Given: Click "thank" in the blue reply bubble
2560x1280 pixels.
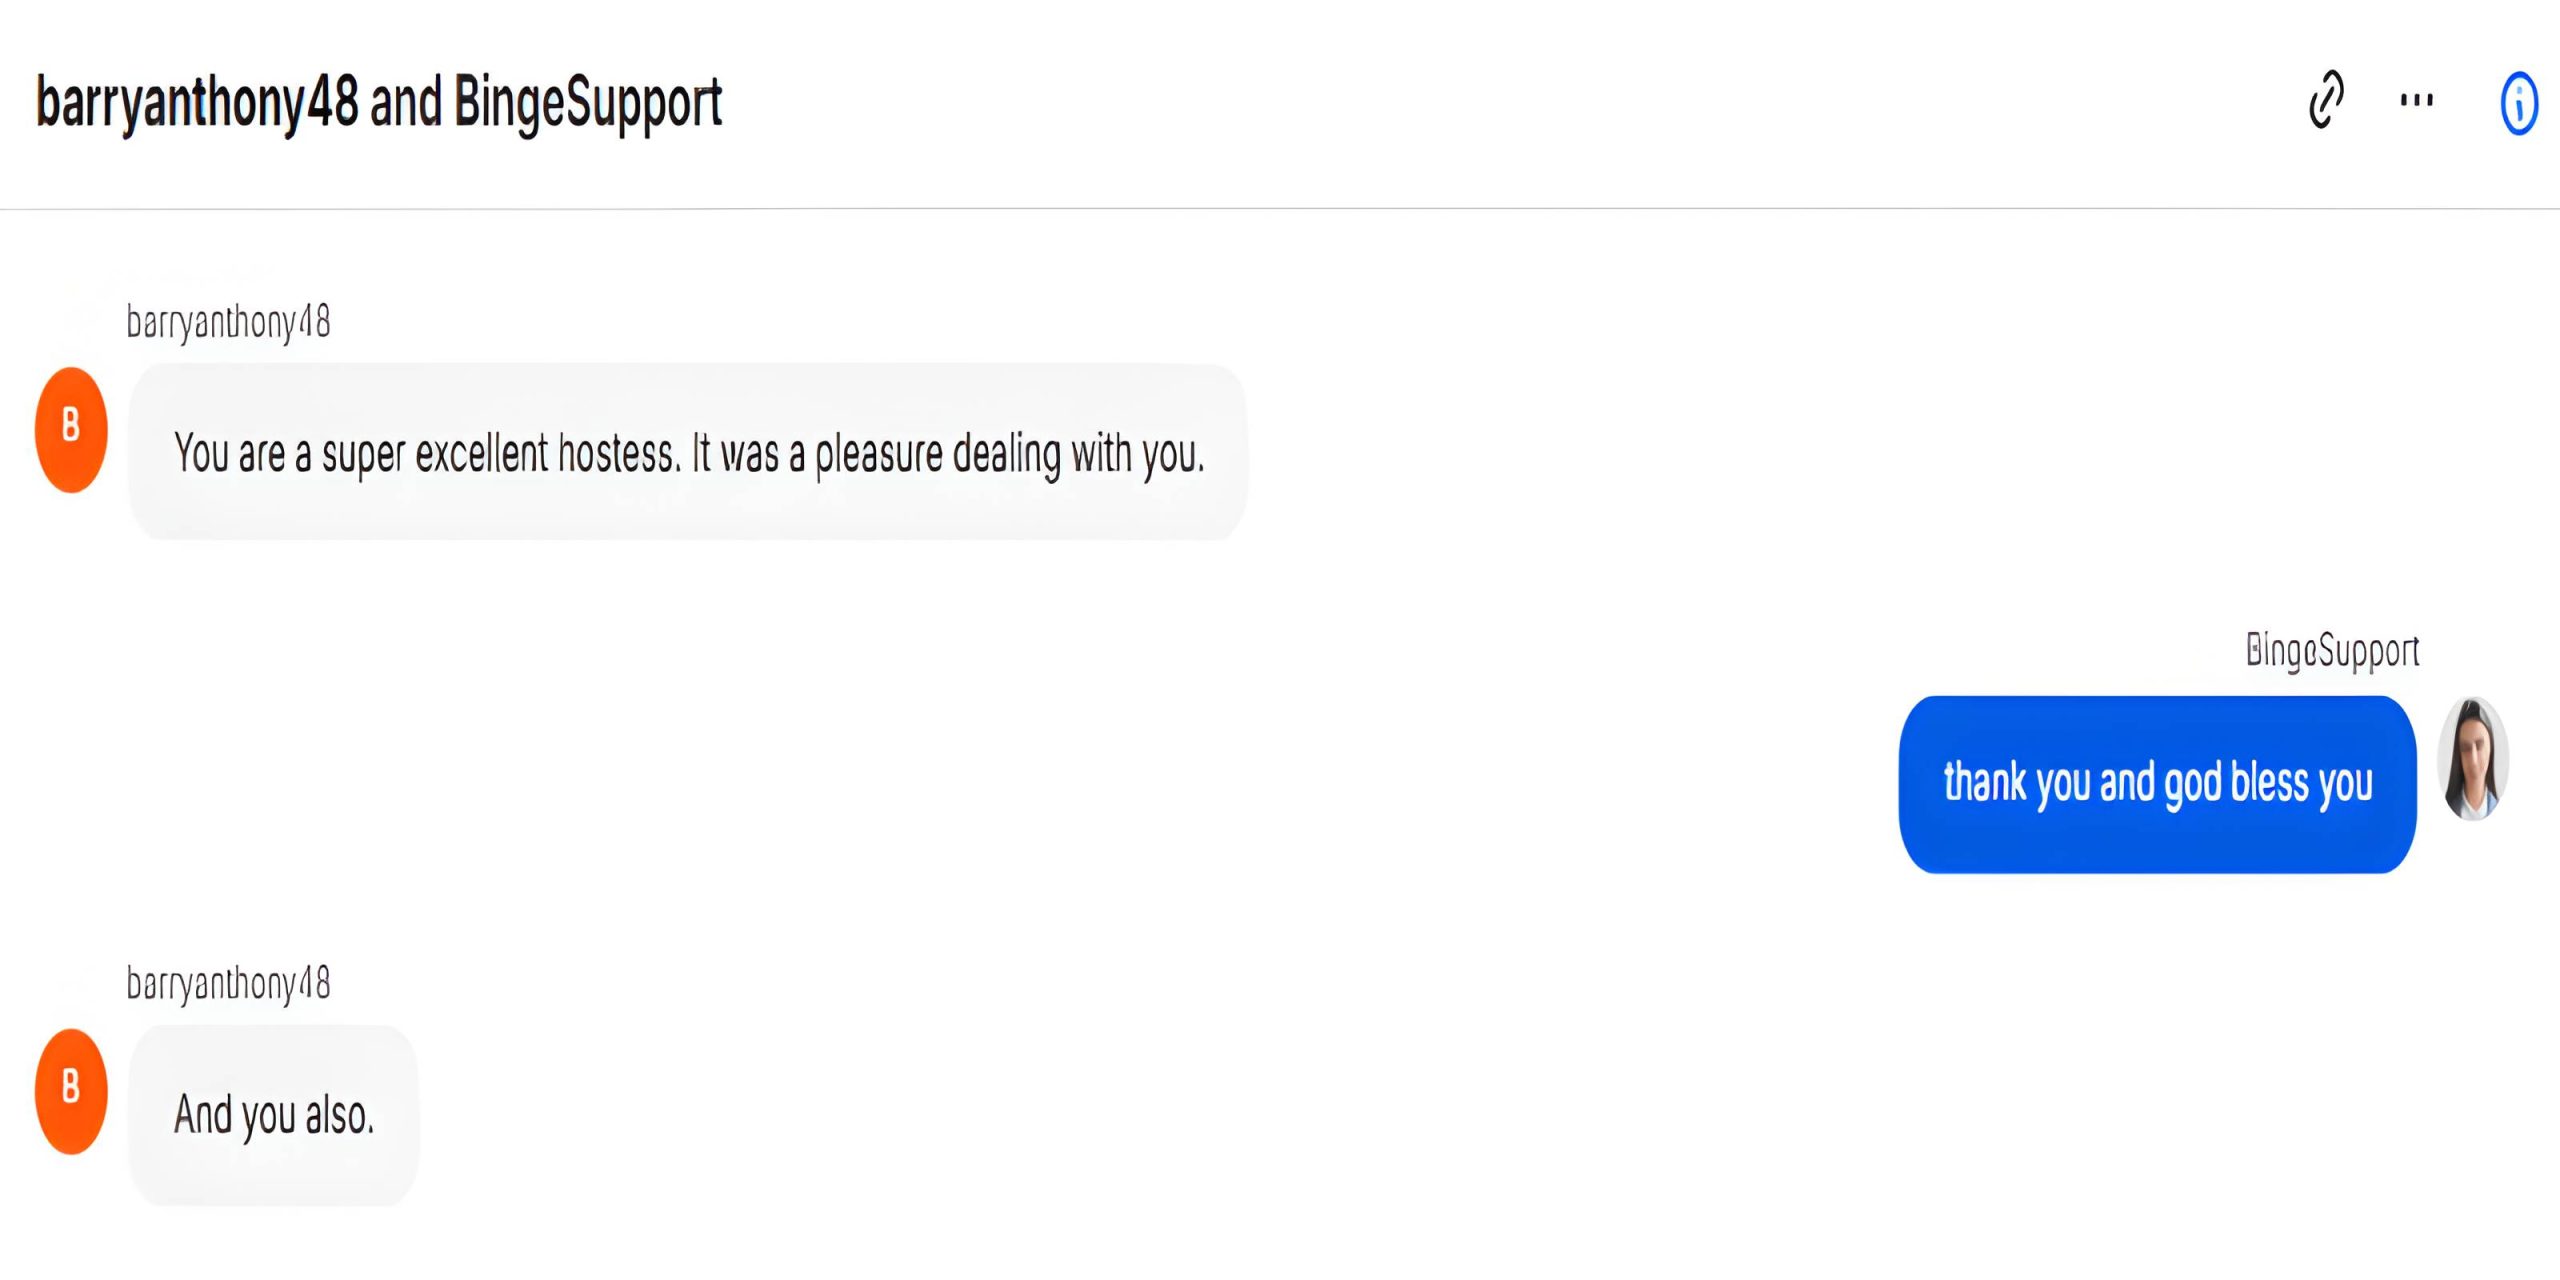Looking at the screenshot, I should coord(1984,782).
